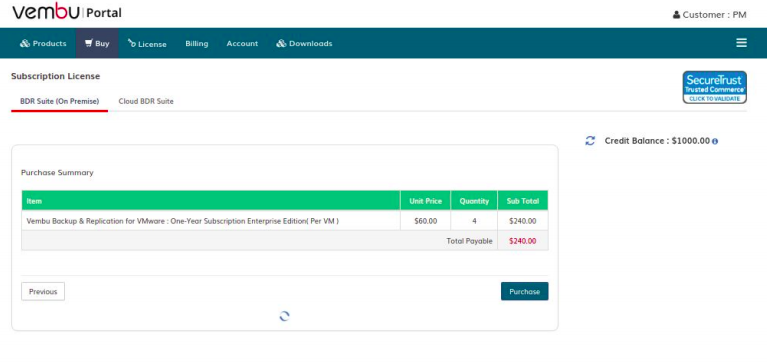The height and width of the screenshot is (362, 767).
Task: Click the SecureTrust Trusted Commerce badge
Action: [715, 87]
